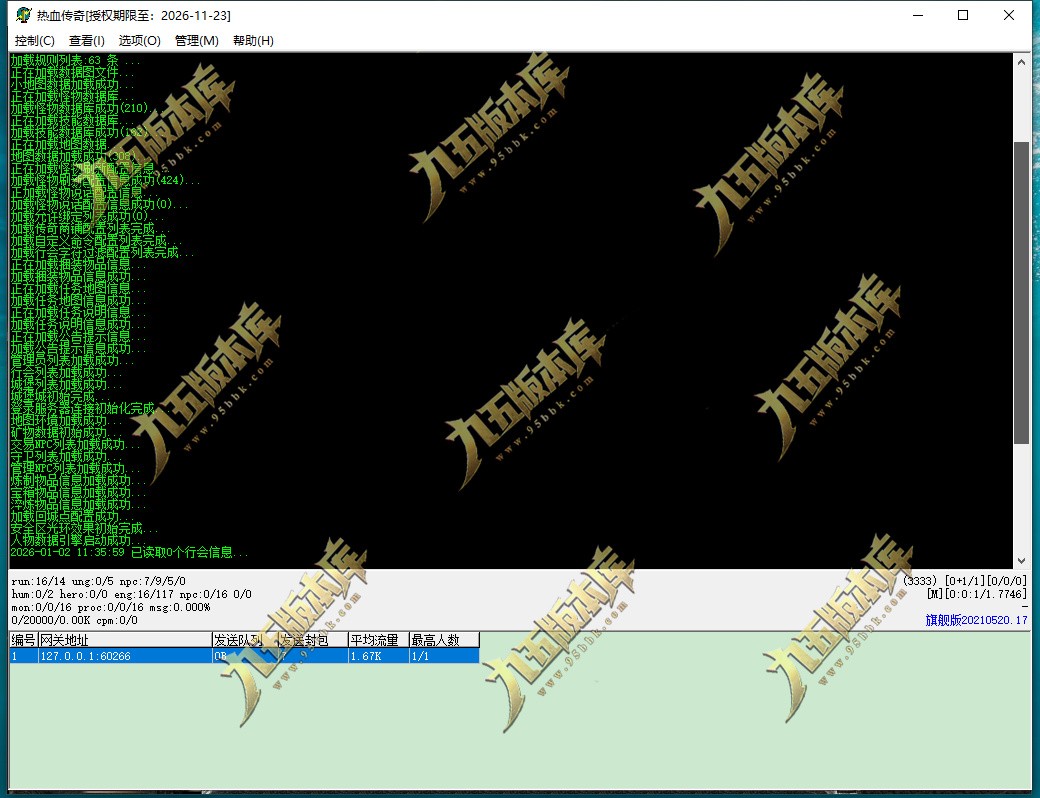The width and height of the screenshot is (1040, 798).
Task: Click the 网关地址 column header
Action: (125, 640)
